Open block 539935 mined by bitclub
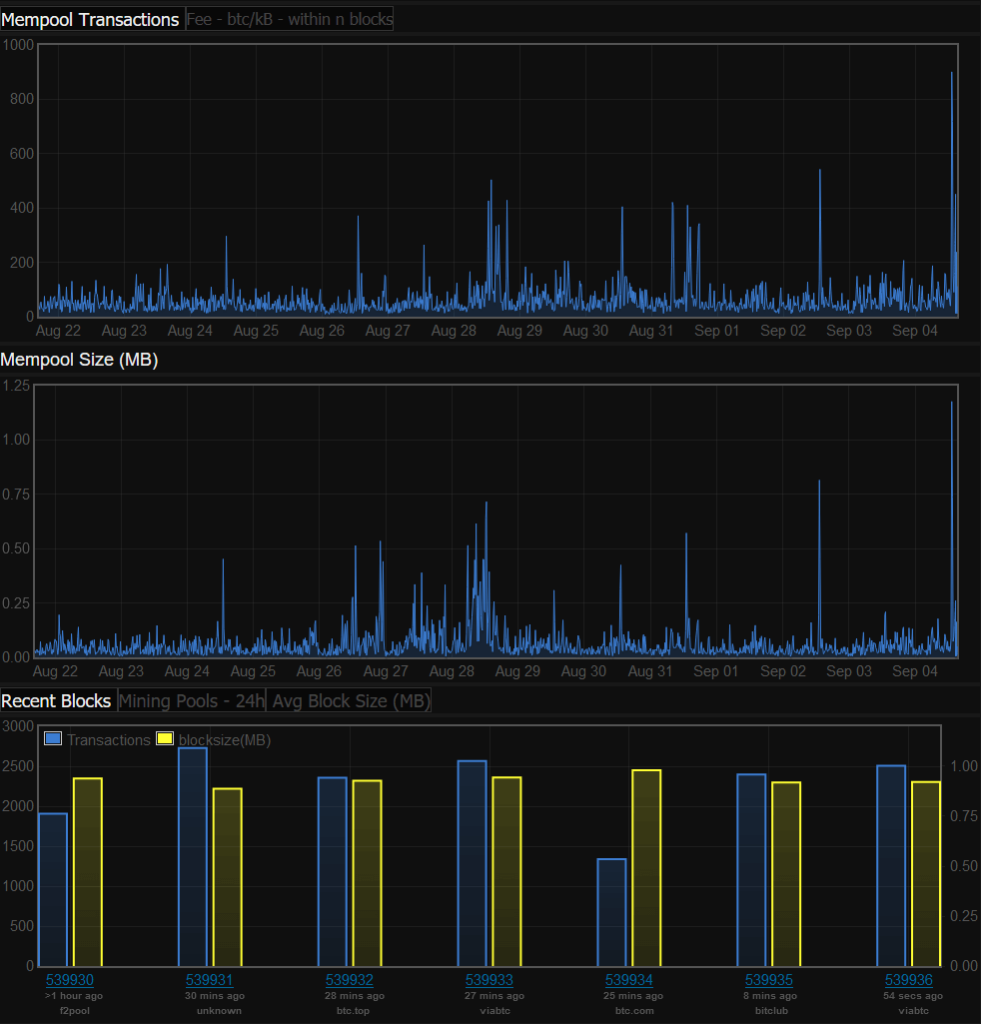The image size is (981, 1024). [769, 980]
